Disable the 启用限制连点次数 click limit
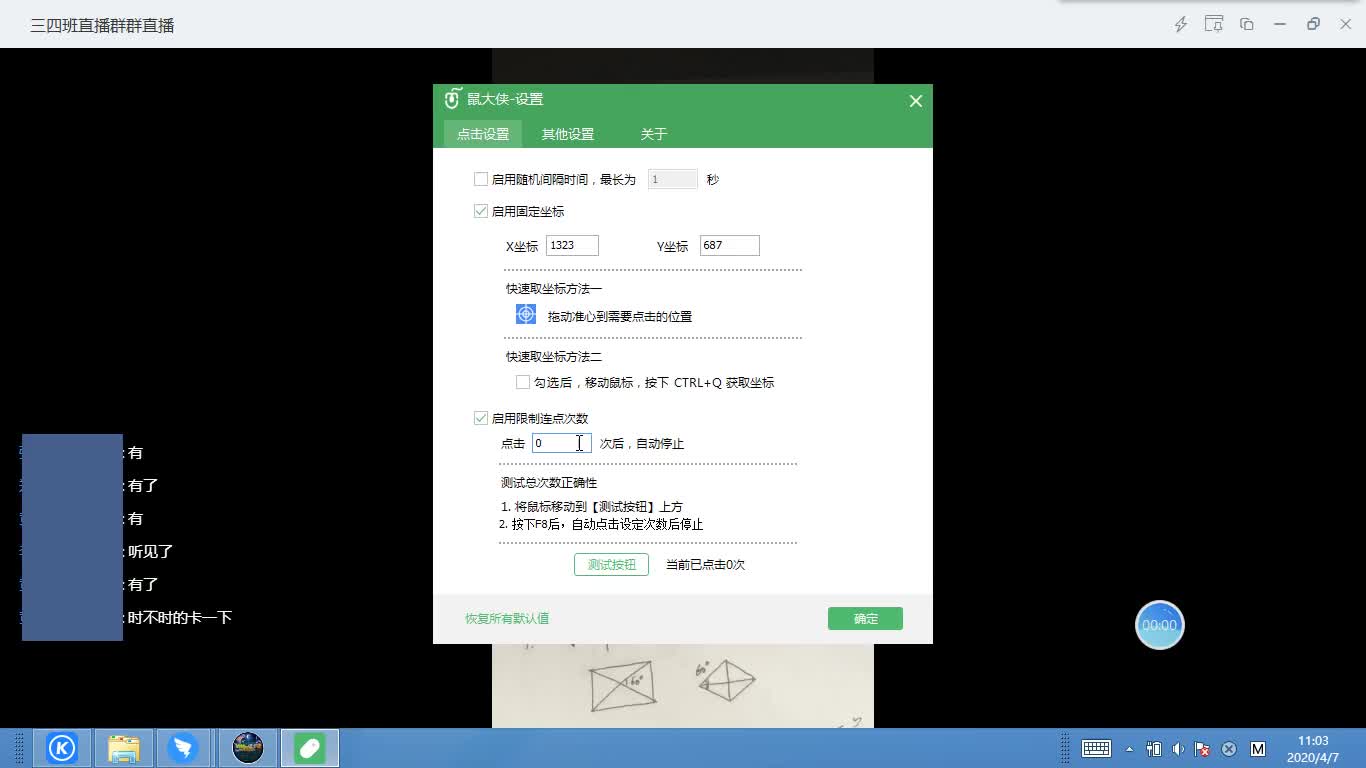The width and height of the screenshot is (1366, 768). pyautogui.click(x=481, y=417)
